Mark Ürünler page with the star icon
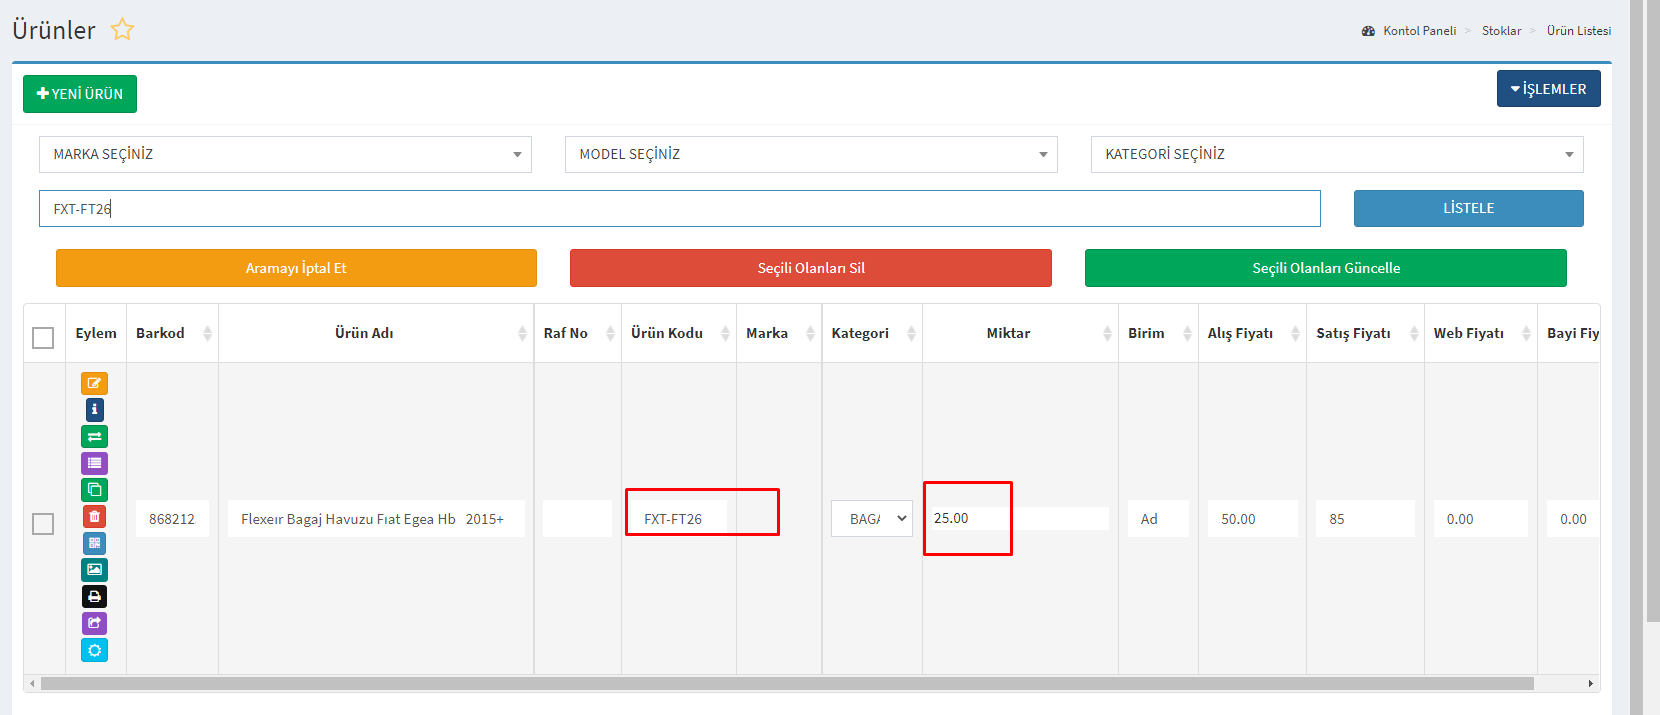This screenshot has height=715, width=1660. 122,30
